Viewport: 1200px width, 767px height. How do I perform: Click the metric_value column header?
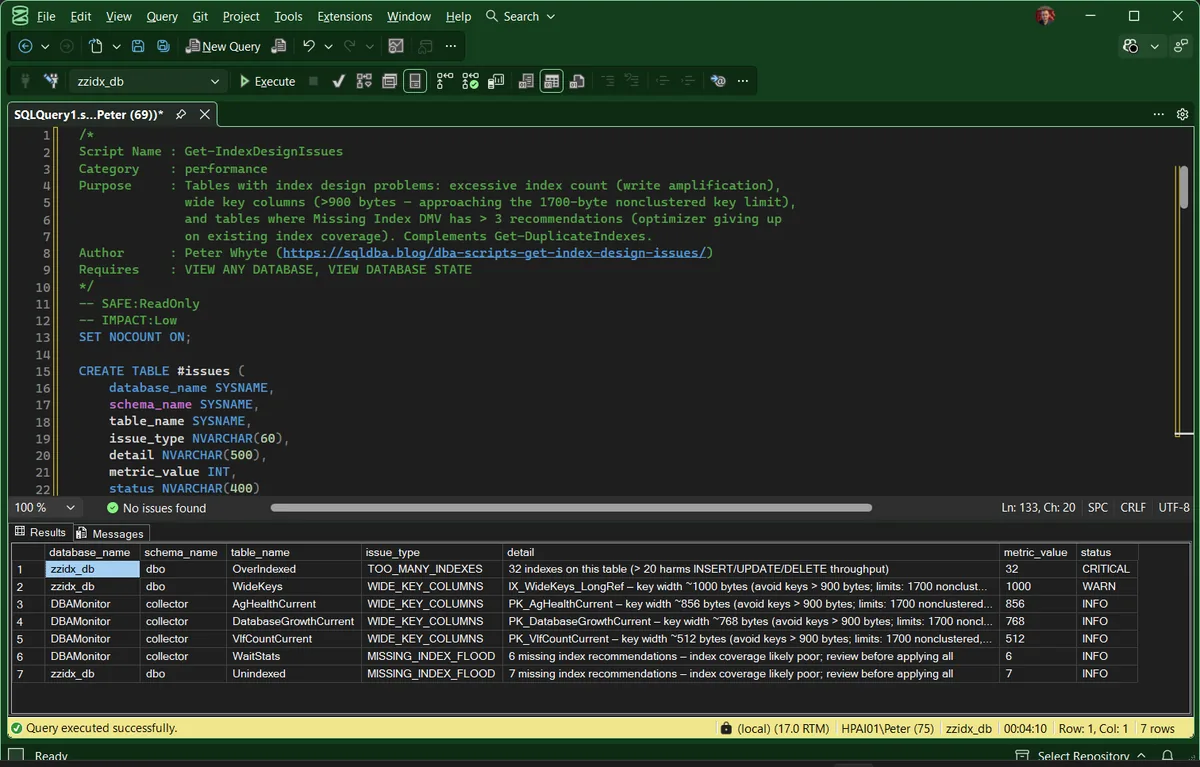point(1038,552)
